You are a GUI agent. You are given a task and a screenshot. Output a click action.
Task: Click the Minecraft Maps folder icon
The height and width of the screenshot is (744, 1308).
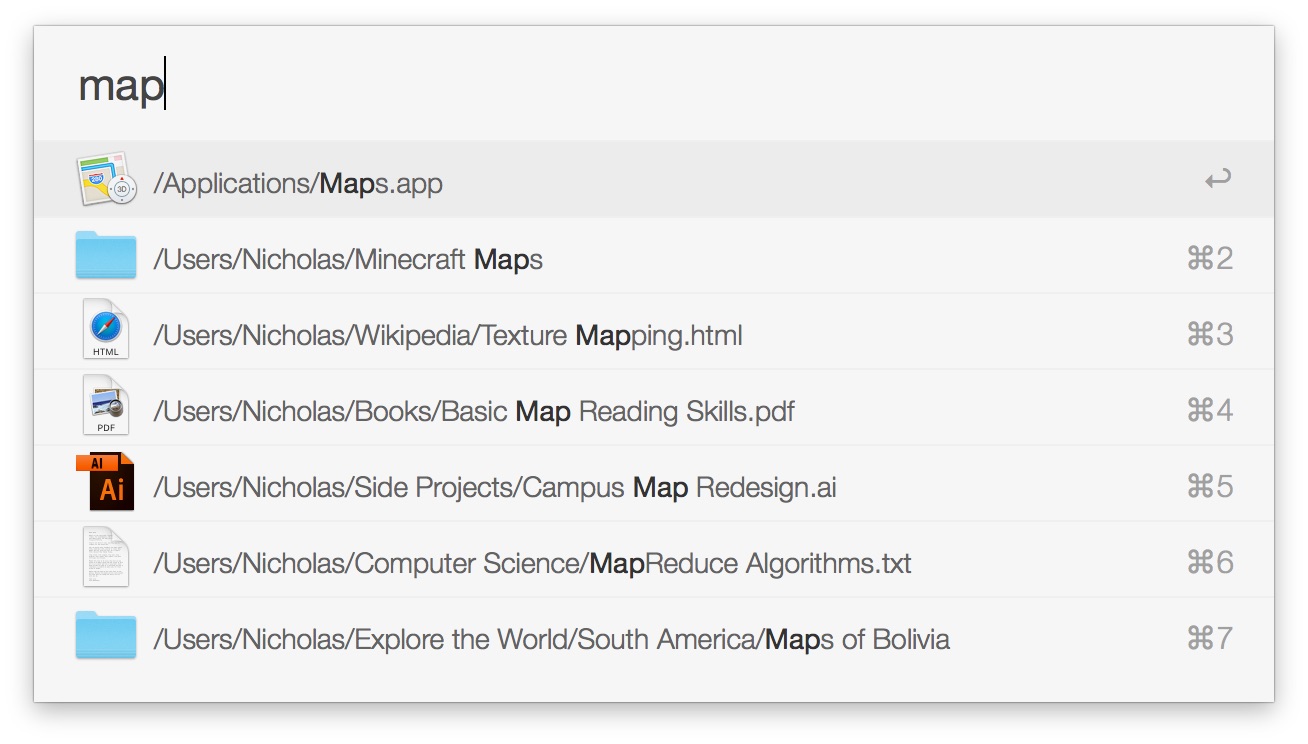click(106, 256)
